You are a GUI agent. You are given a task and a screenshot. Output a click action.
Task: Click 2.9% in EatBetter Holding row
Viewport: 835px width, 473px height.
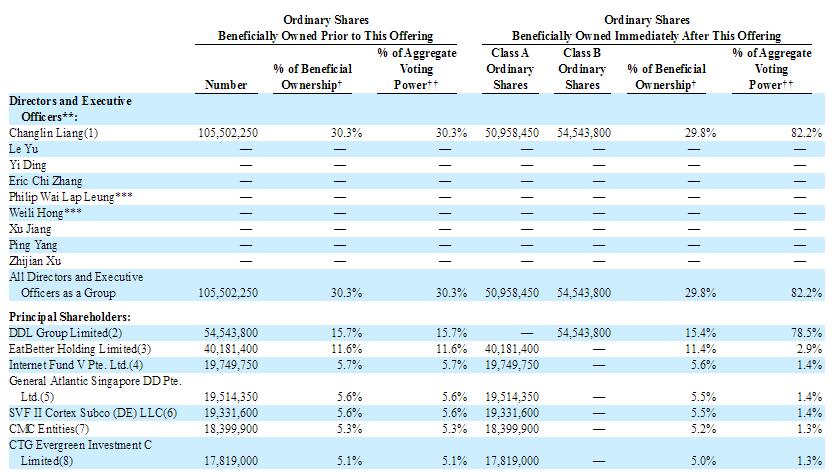pos(809,349)
